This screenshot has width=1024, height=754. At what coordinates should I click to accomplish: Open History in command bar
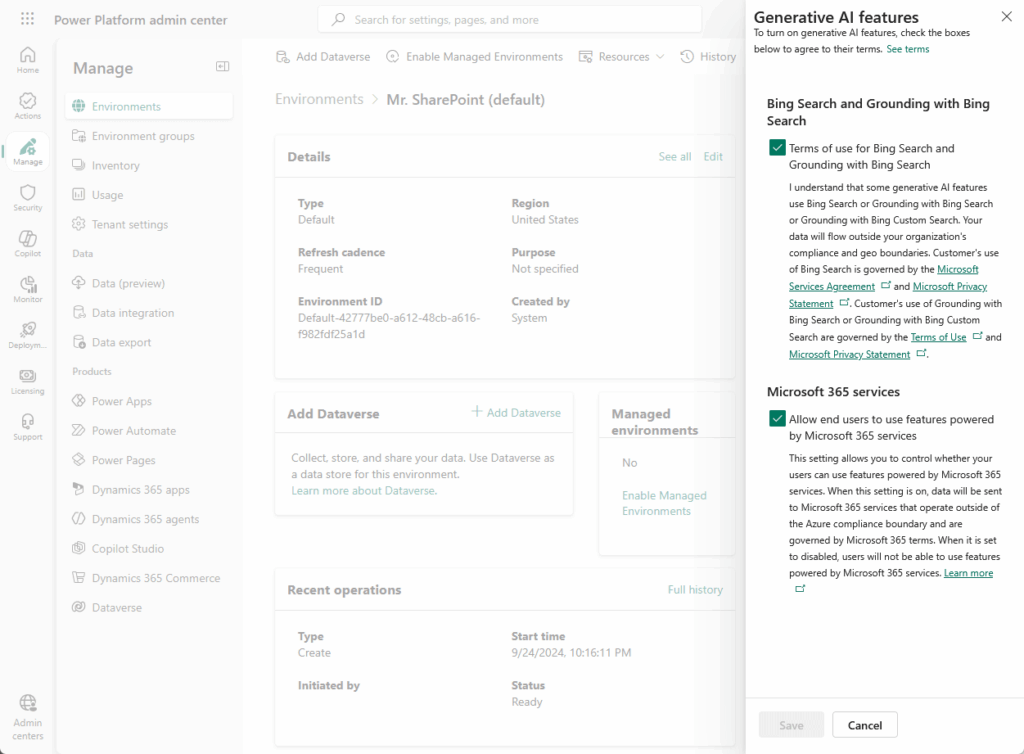pyautogui.click(x=709, y=57)
